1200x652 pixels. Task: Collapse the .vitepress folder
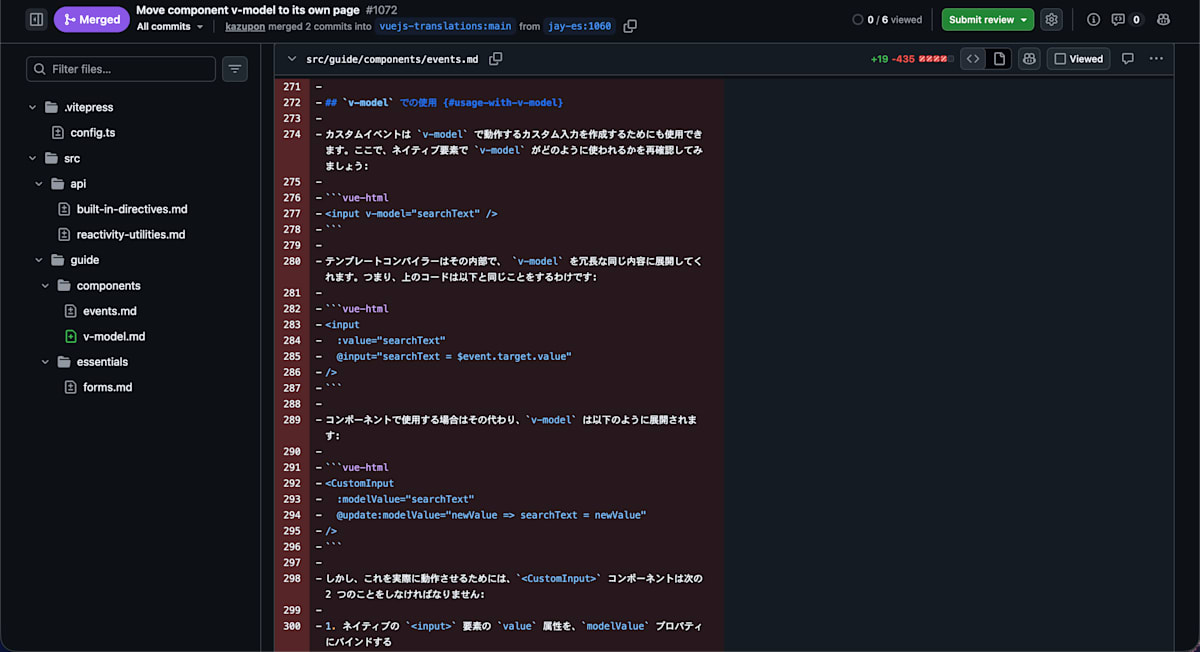coord(33,107)
